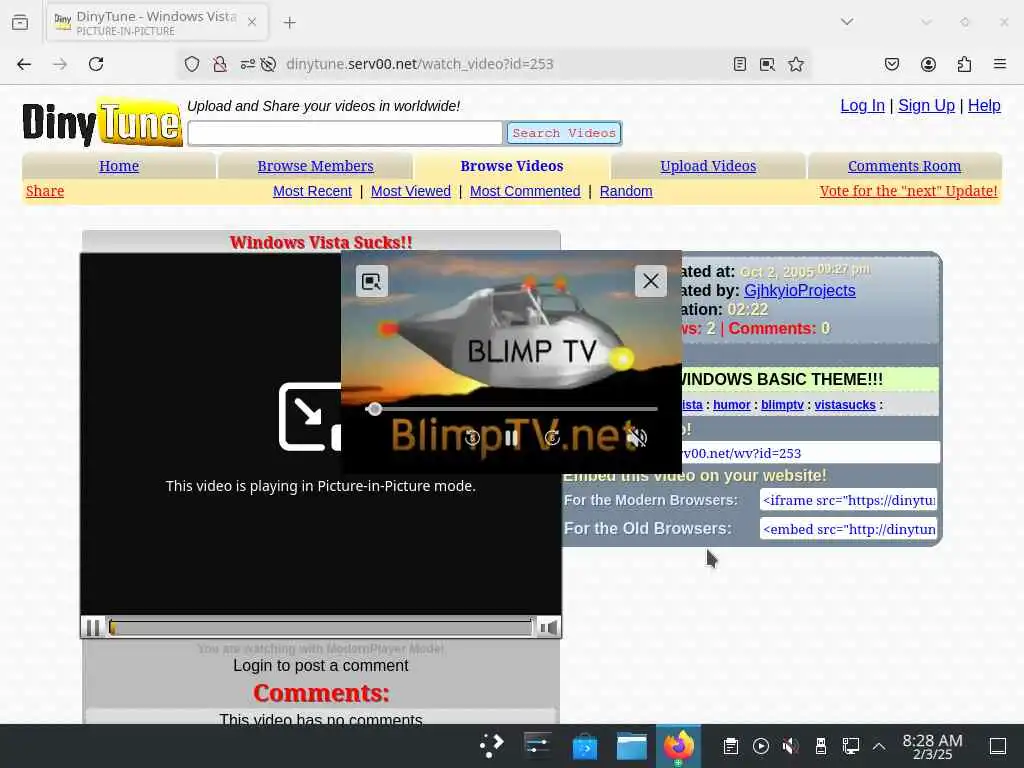Go back with the browser back arrow
This screenshot has height=768, width=1024.
(24, 64)
